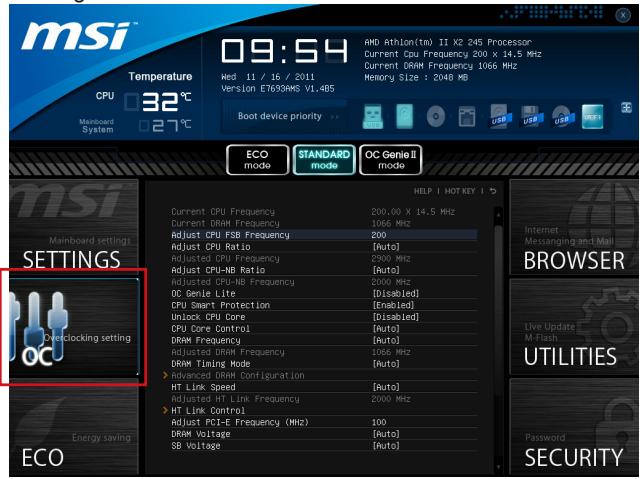Select the USB hard disk boot icon
640x479 pixels.
pos(500,117)
